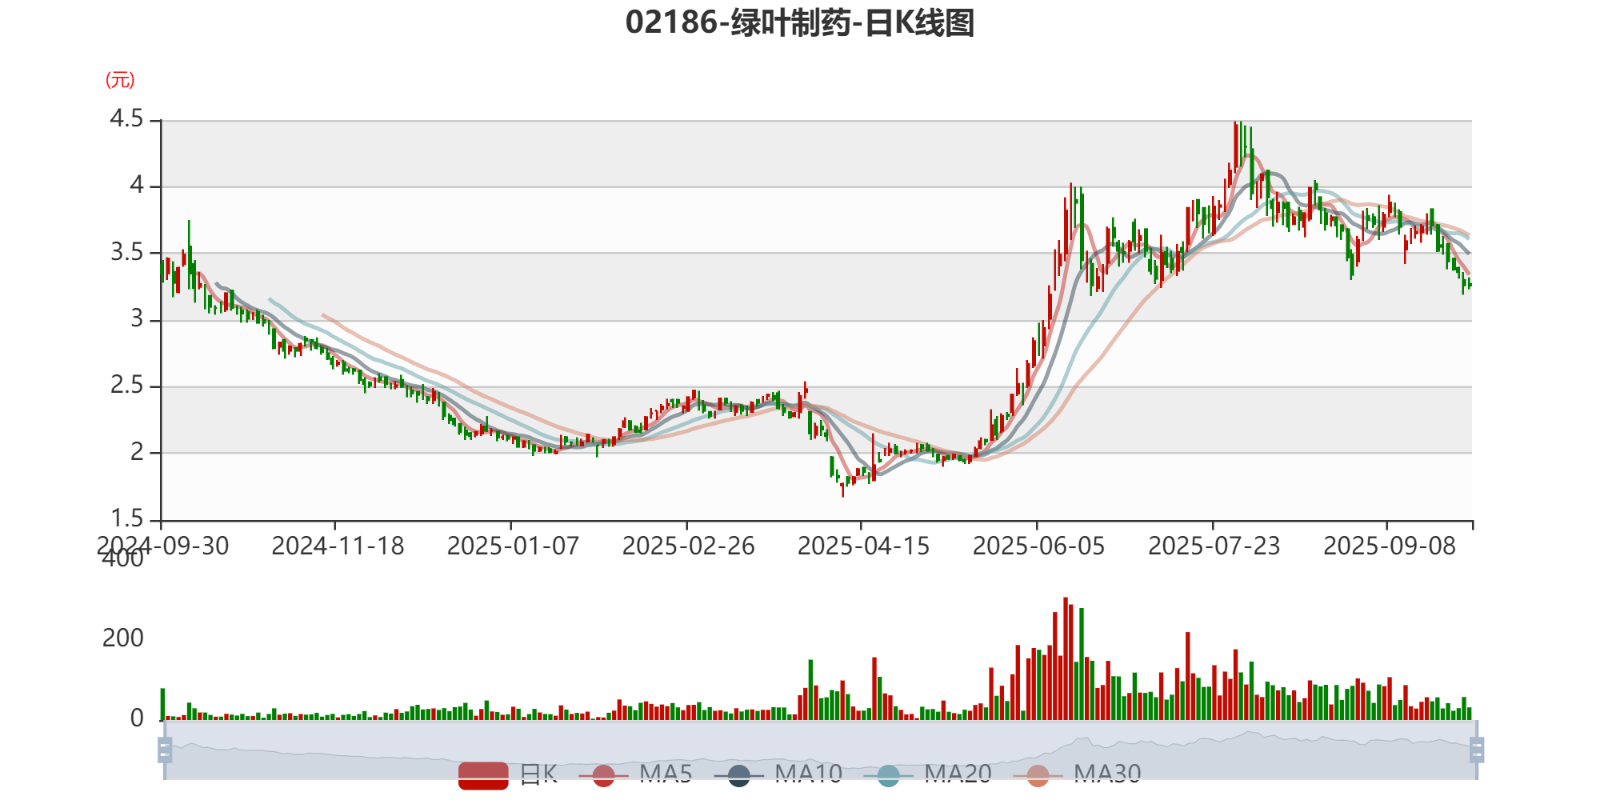The width and height of the screenshot is (1600, 800).
Task: Click the 3.5 price axis label
Action: coord(126,252)
